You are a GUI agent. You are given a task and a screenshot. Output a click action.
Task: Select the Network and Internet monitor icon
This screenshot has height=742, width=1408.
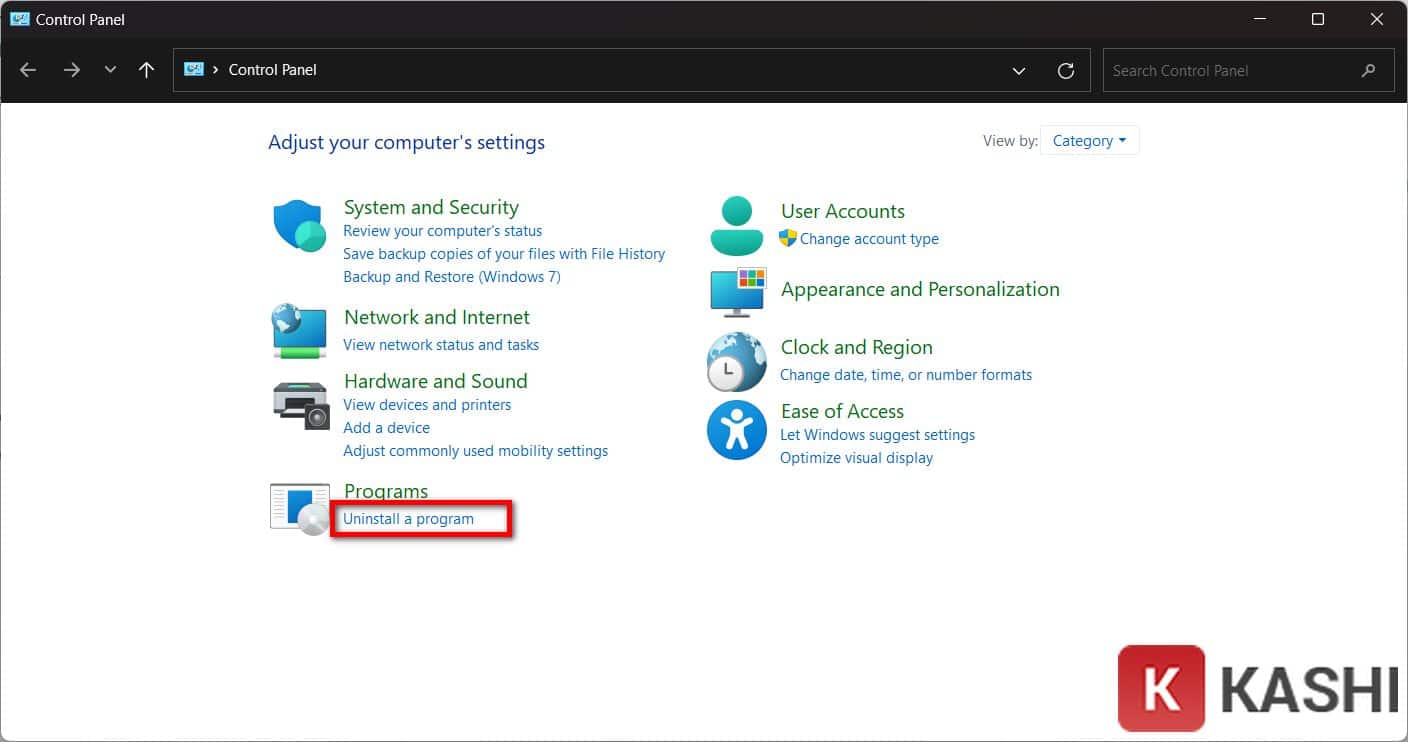(x=298, y=331)
